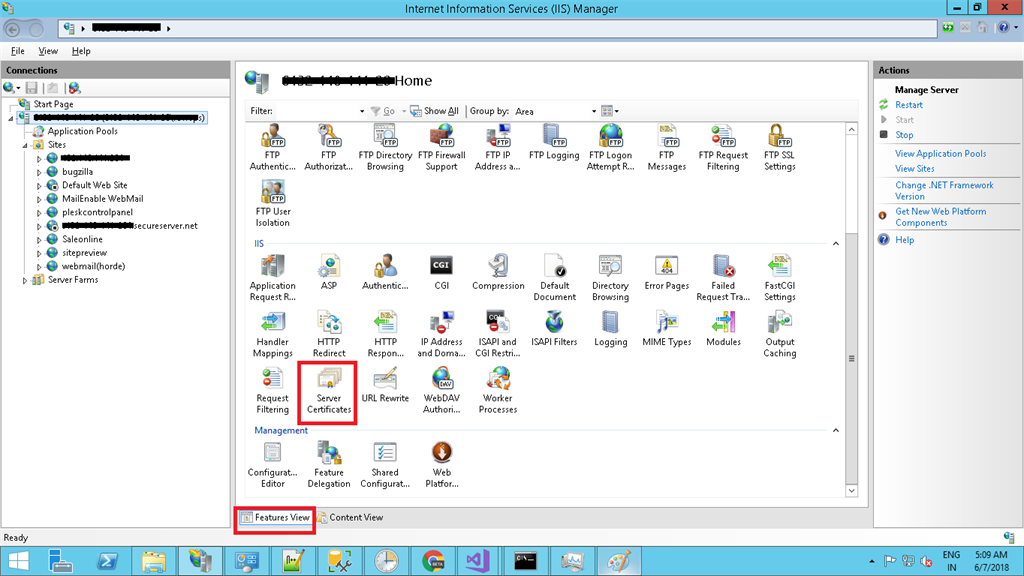Expand the Saleonline site node
The height and width of the screenshot is (576, 1024).
[x=39, y=240]
